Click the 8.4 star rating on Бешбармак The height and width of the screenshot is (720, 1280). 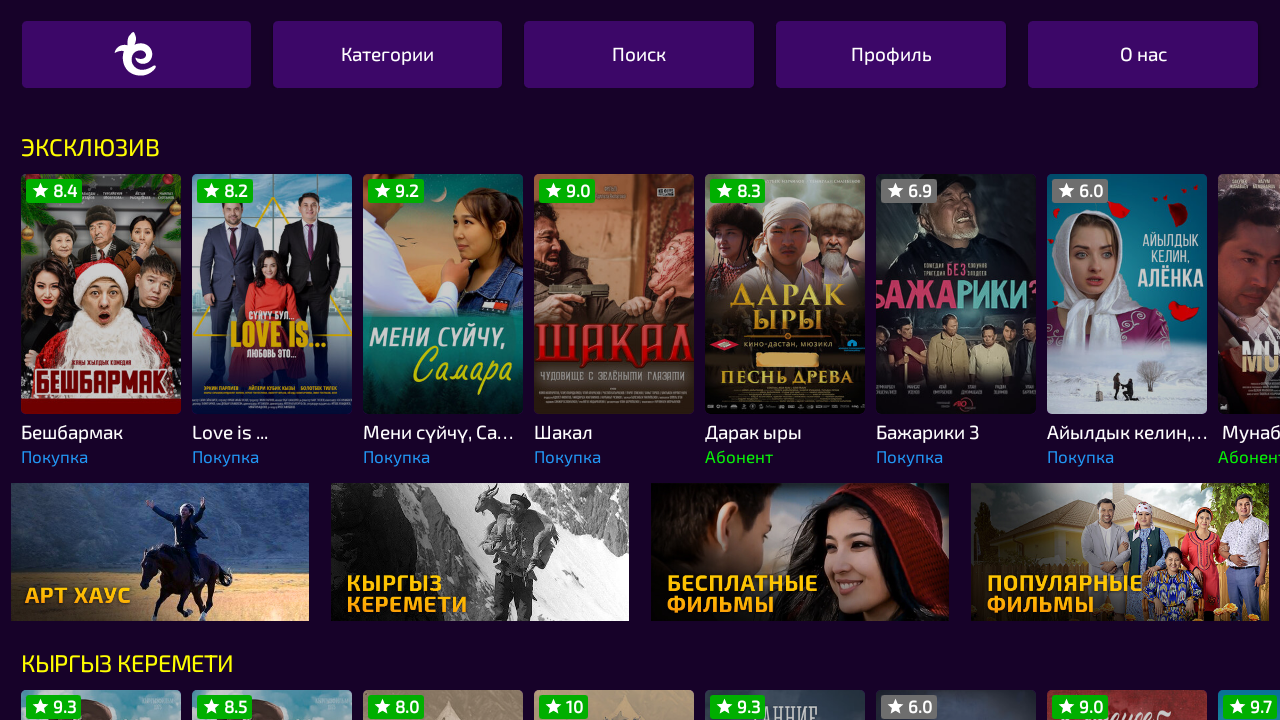pyautogui.click(x=54, y=191)
